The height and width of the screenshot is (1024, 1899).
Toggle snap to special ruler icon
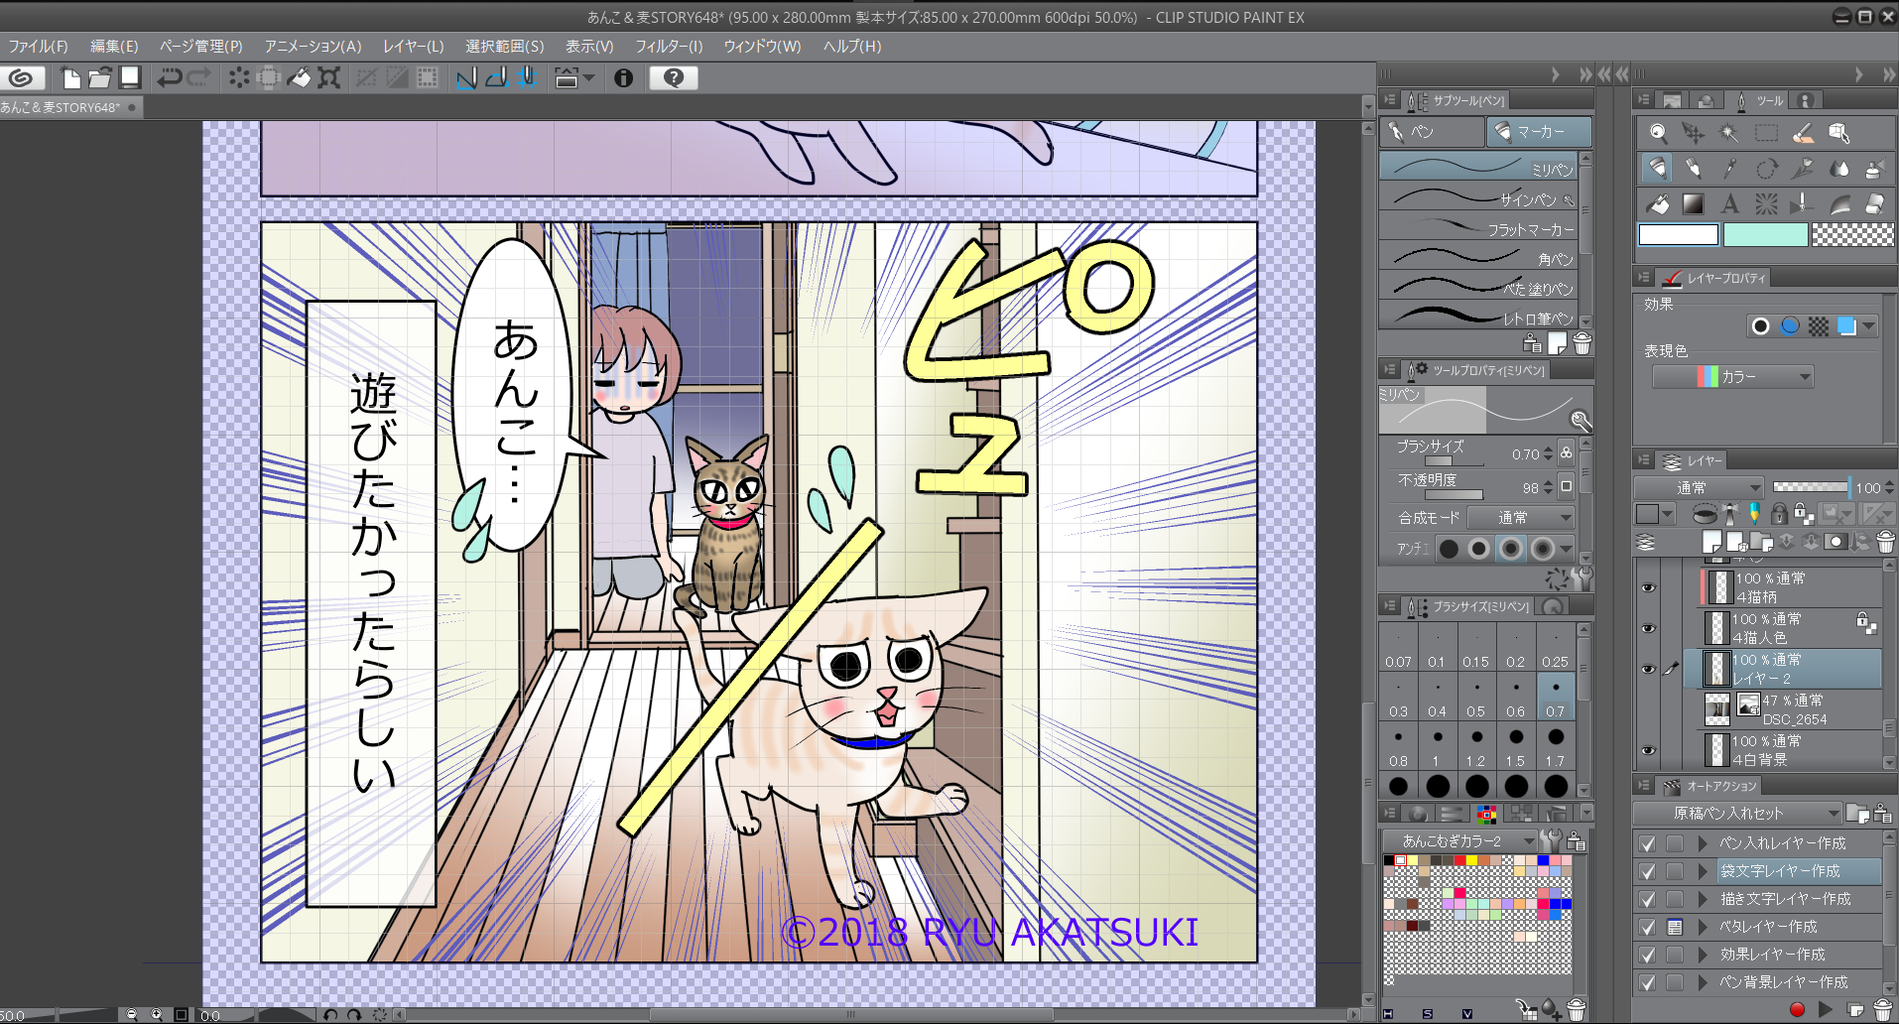click(x=497, y=78)
